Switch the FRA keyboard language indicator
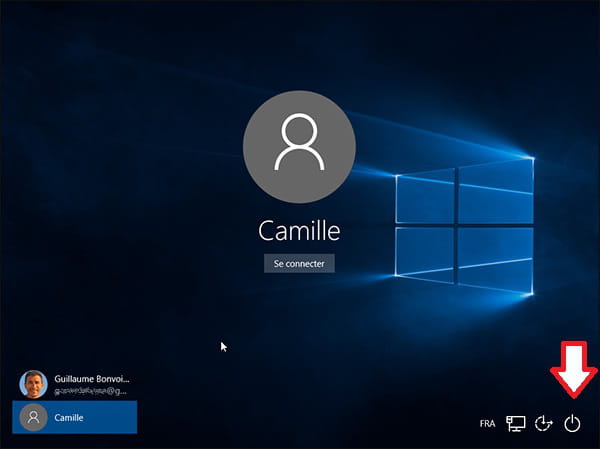The height and width of the screenshot is (449, 600). pos(487,424)
